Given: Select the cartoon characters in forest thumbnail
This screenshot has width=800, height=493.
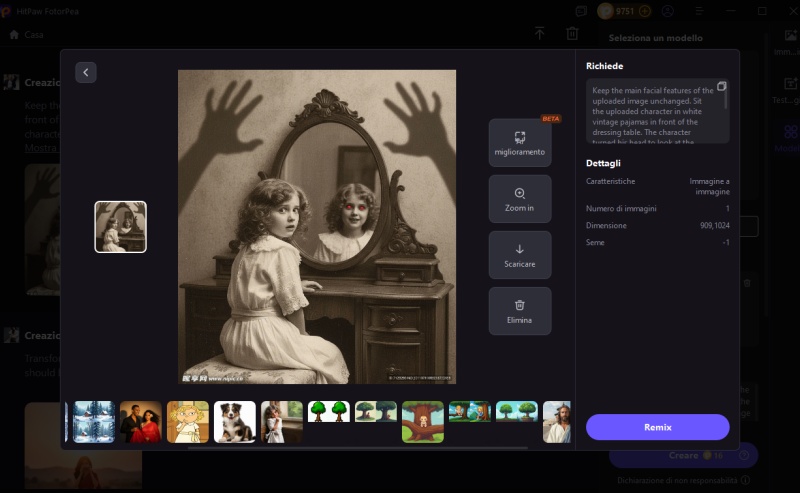Looking at the screenshot, I should point(470,411).
